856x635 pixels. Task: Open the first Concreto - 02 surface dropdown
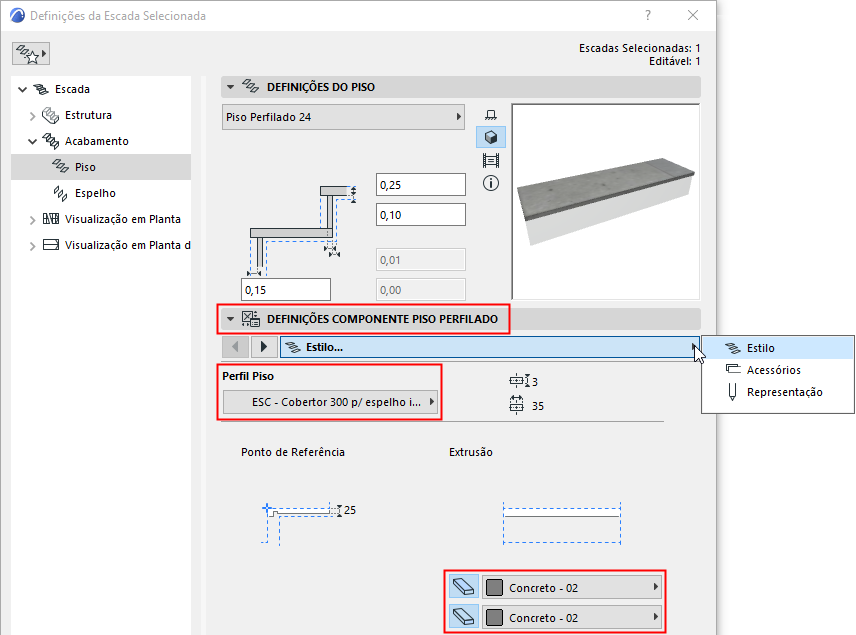pos(572,587)
